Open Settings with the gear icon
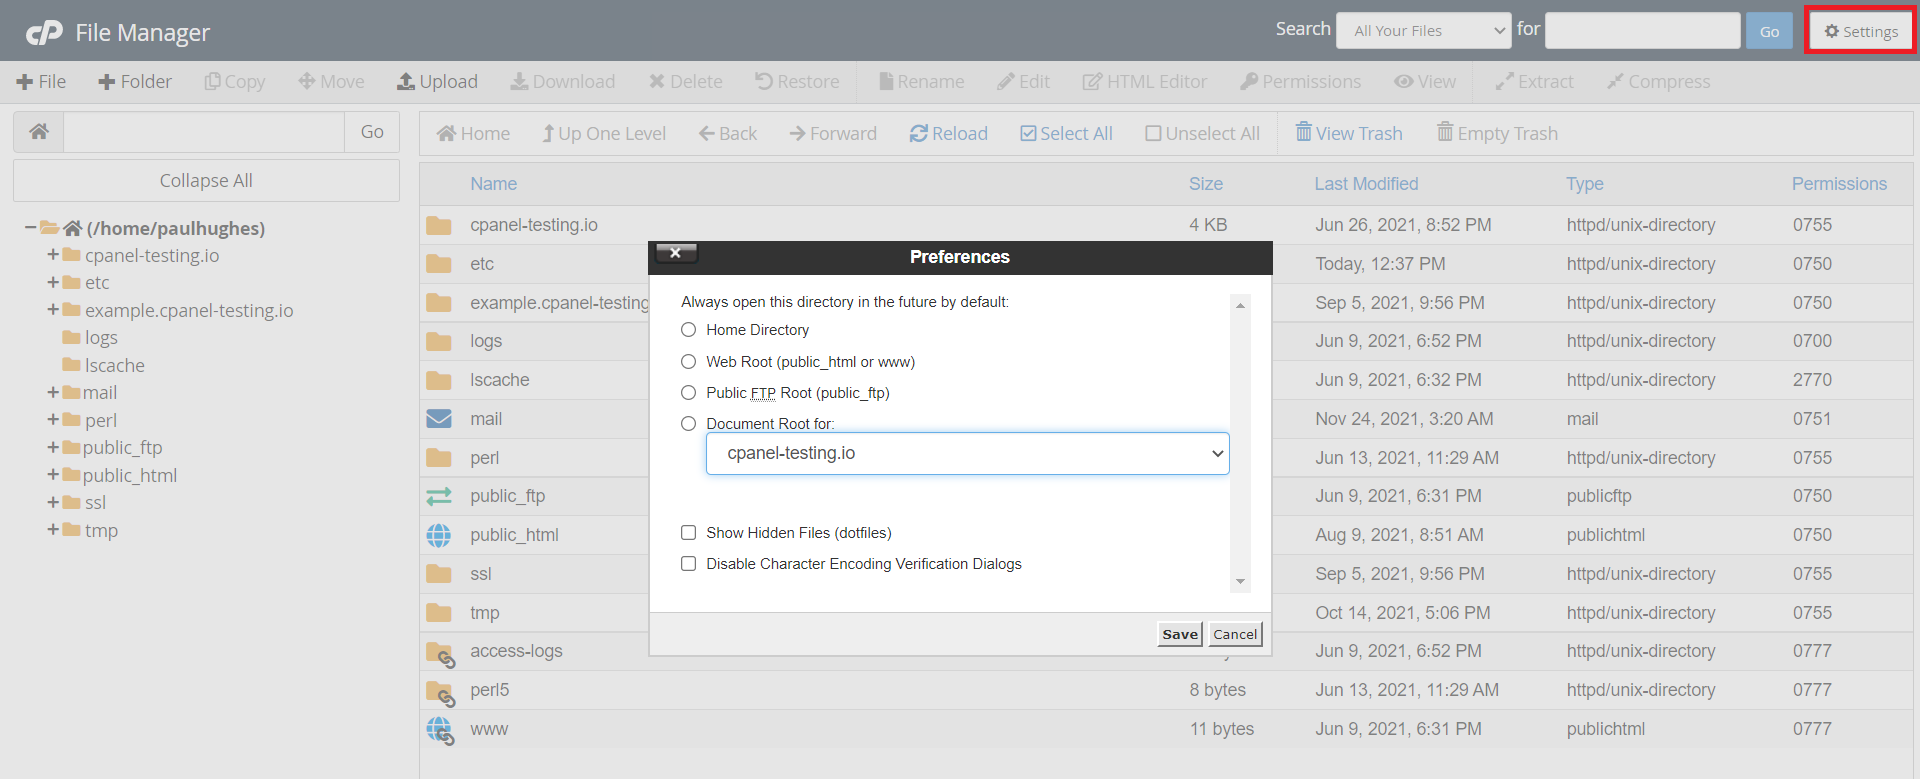Screen dimensions: 1920x779 [1831, 32]
